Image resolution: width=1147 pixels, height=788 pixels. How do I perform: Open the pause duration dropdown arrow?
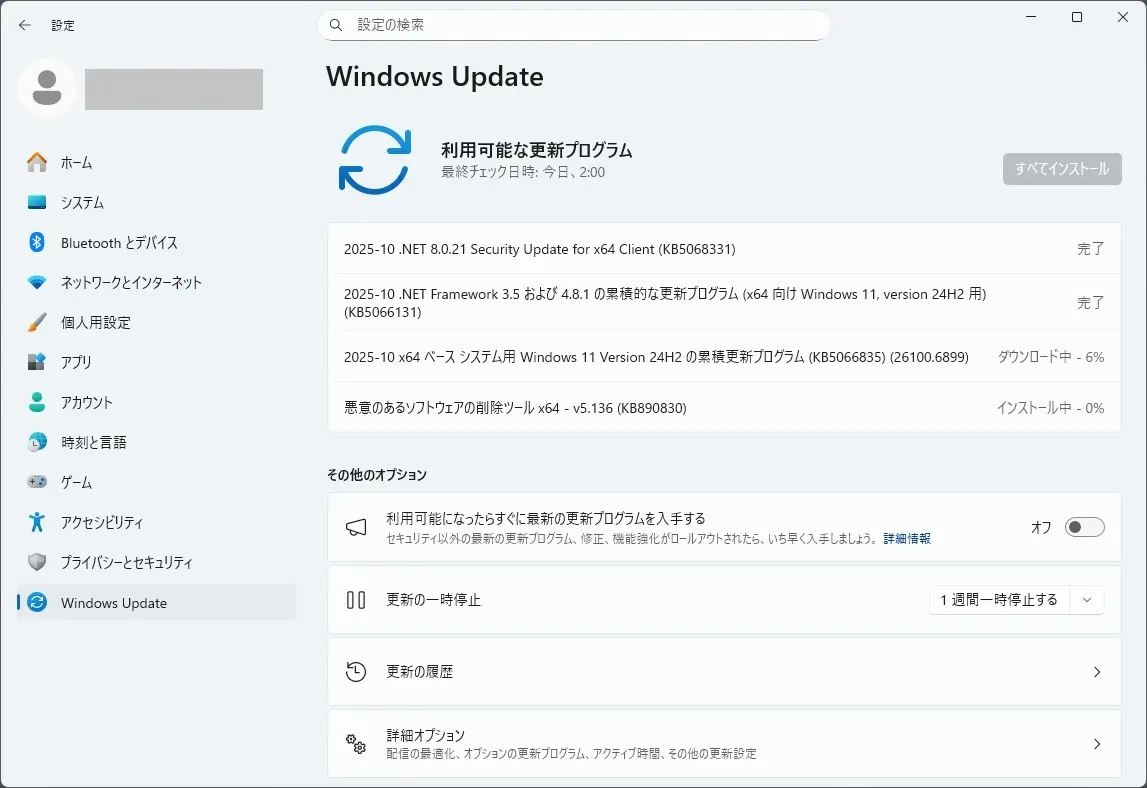pyautogui.click(x=1087, y=600)
